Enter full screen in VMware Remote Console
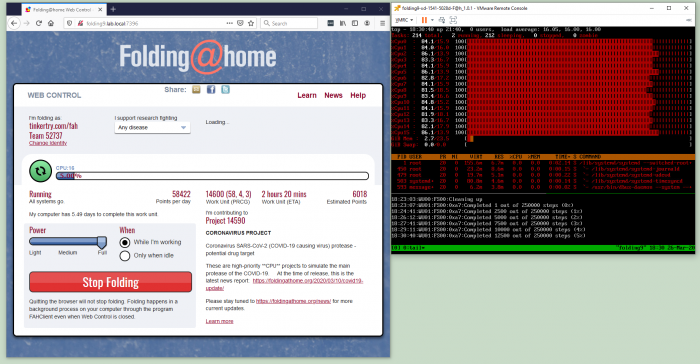 point(454,20)
